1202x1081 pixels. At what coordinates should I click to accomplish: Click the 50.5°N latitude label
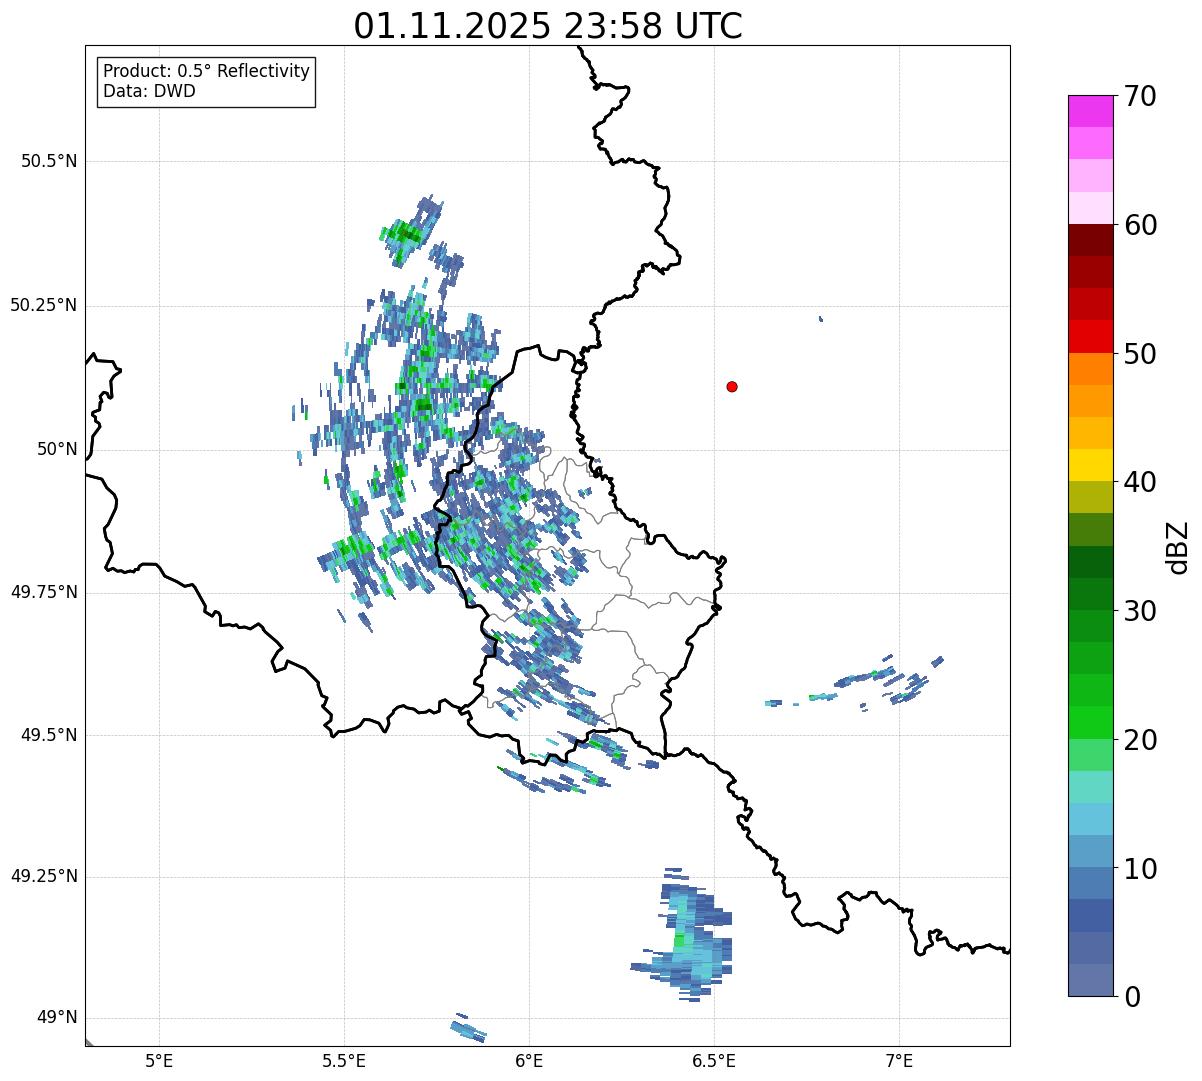point(49,161)
